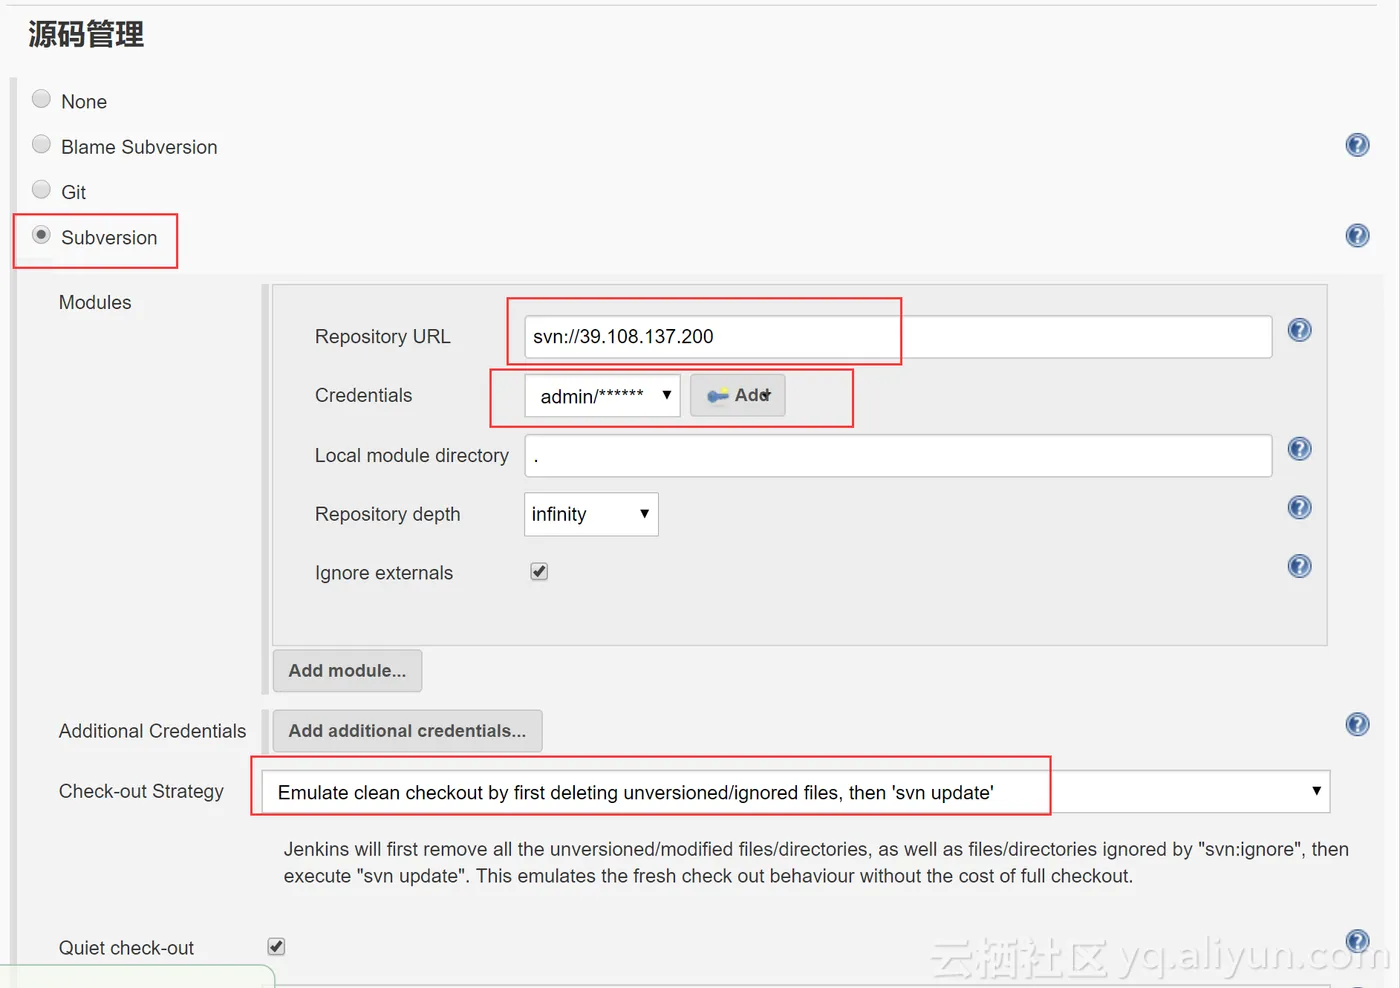
Task: Toggle the Quiet check-out checkbox
Action: 276,946
